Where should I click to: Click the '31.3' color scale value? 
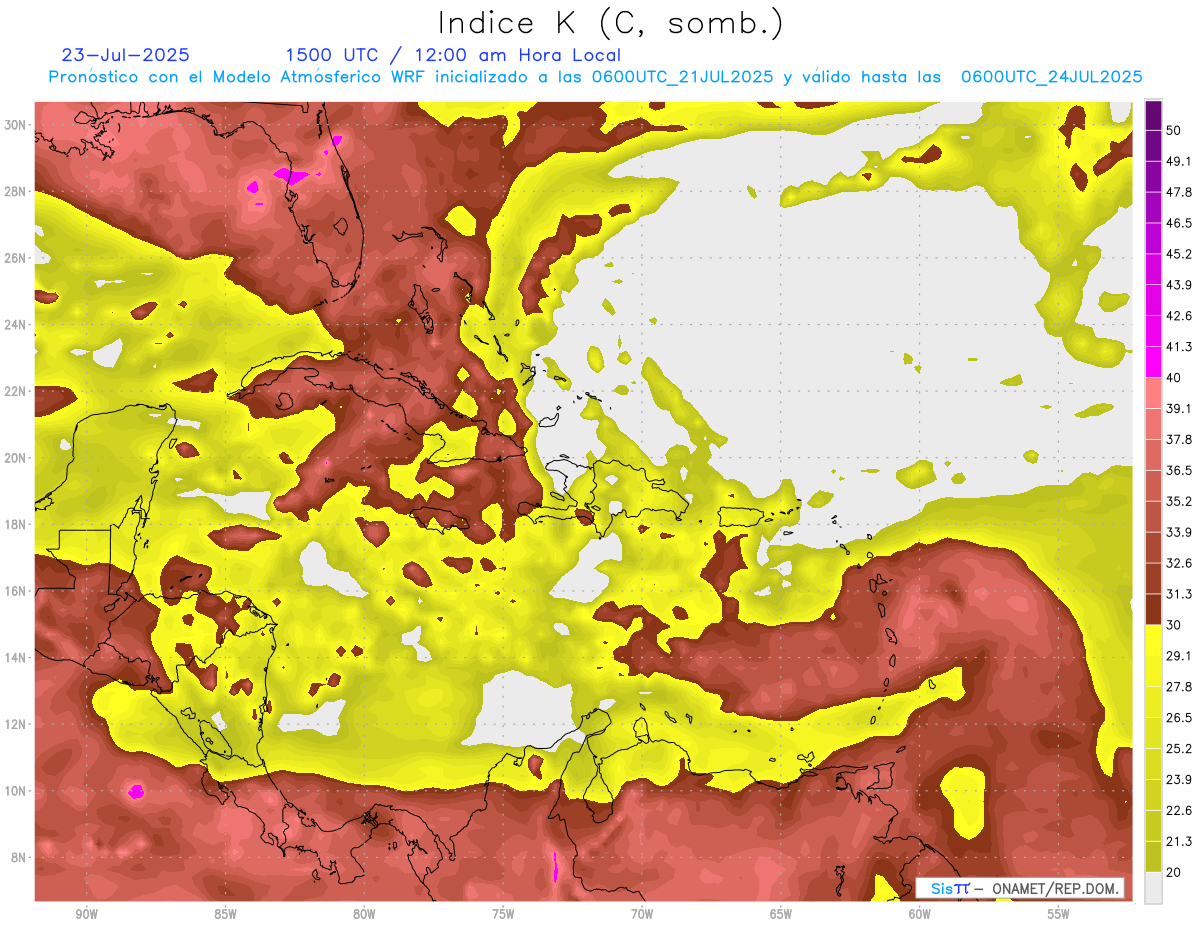(1178, 594)
